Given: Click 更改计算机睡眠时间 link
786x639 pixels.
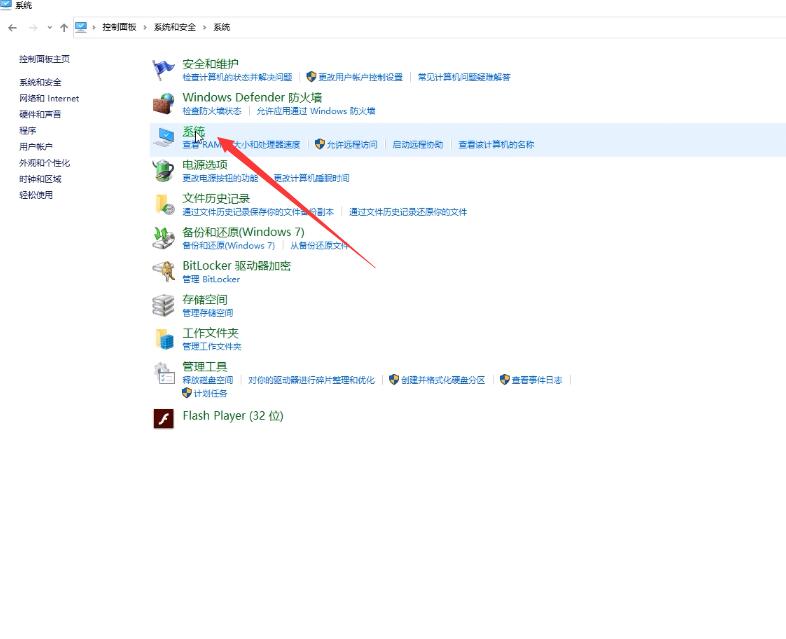Looking at the screenshot, I should pyautogui.click(x=311, y=178).
